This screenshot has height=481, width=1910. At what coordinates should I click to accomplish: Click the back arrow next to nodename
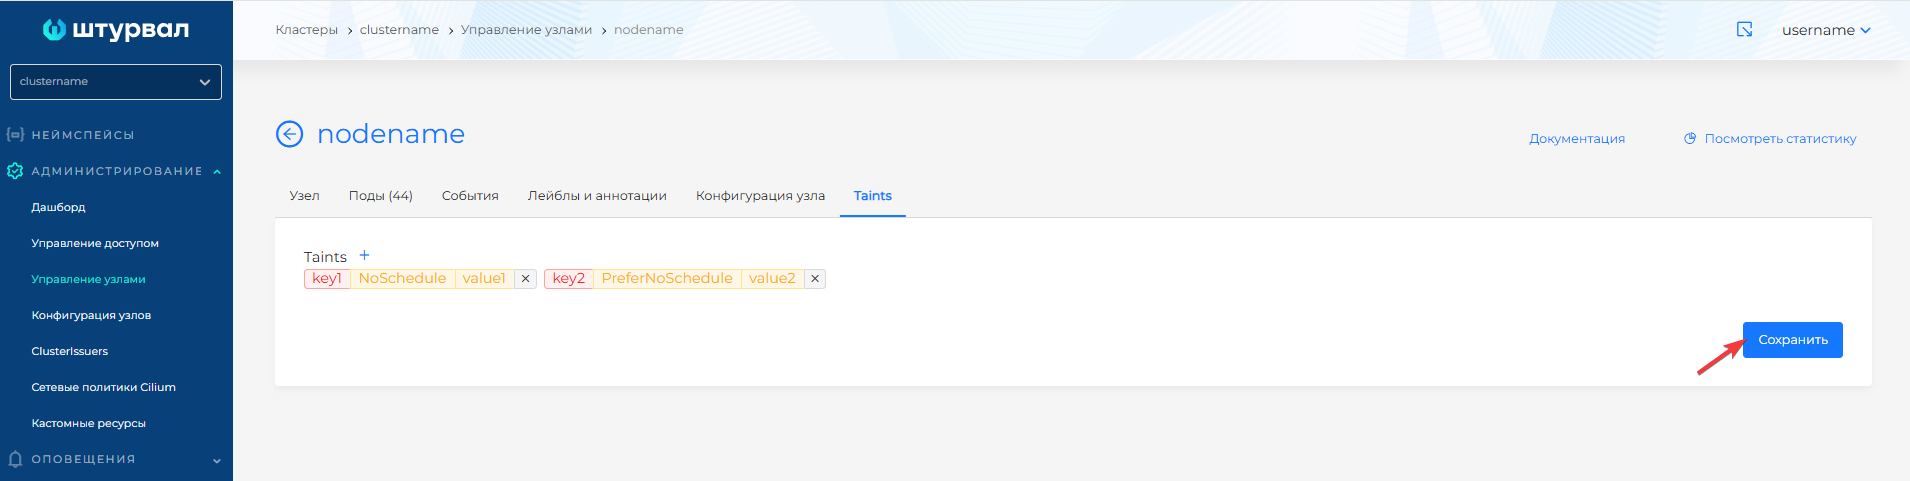(x=289, y=134)
